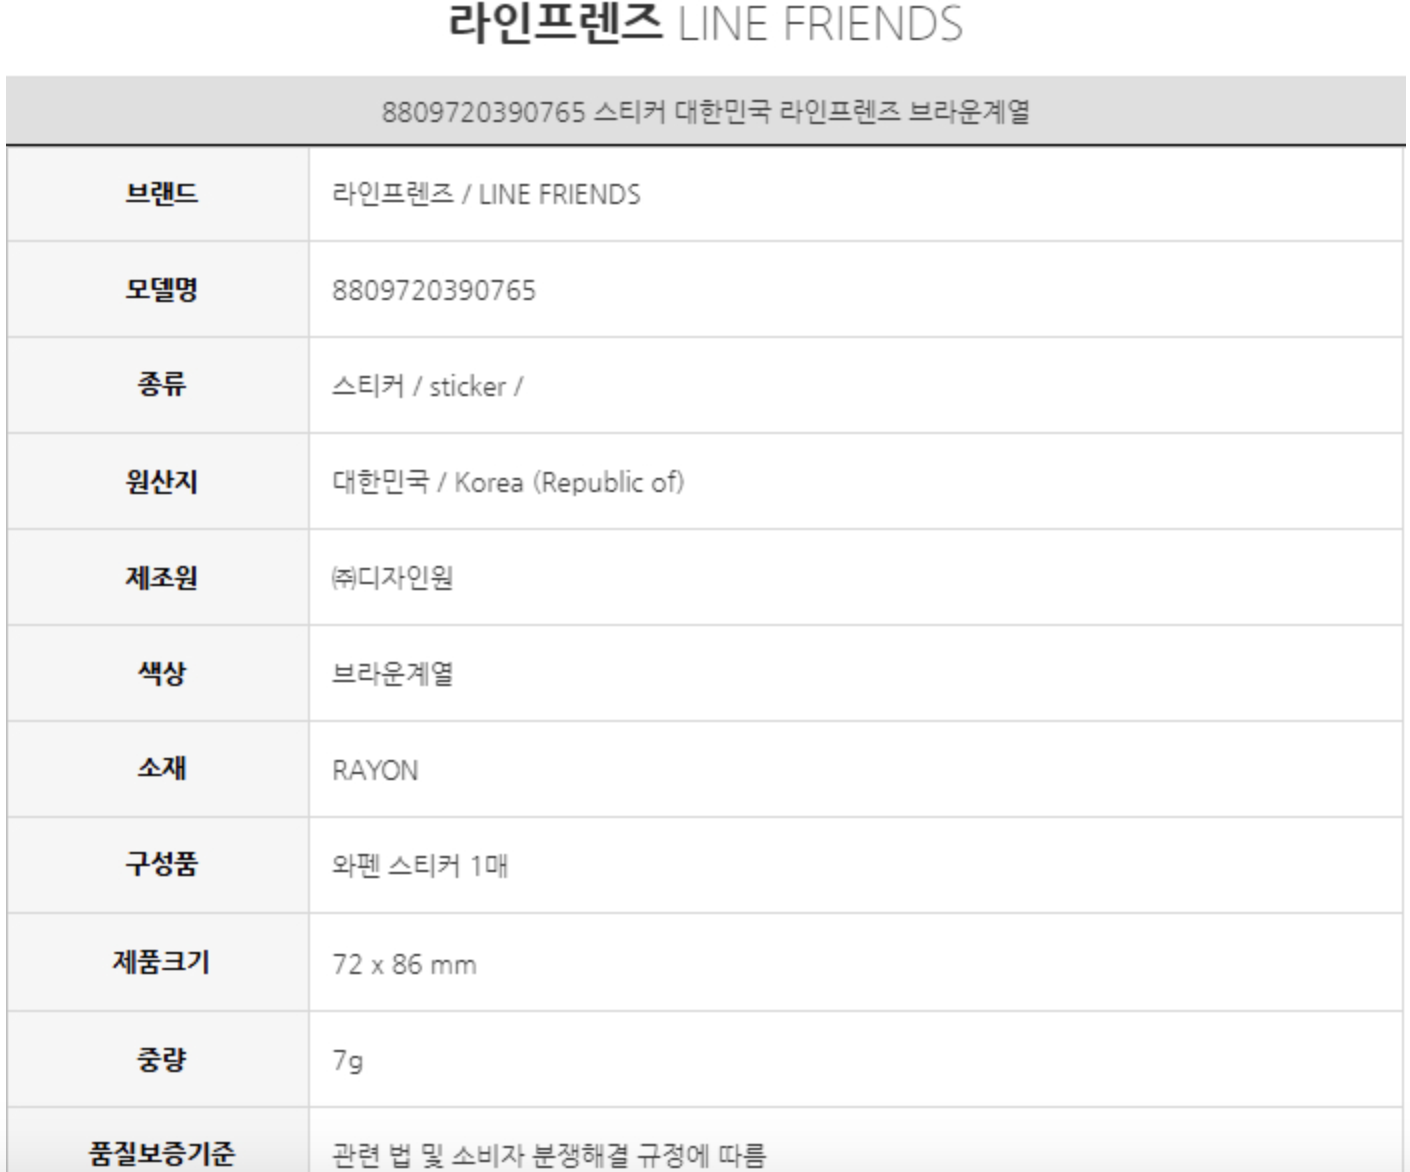Click the ㈜디자인원 manufacturer value

(x=392, y=578)
